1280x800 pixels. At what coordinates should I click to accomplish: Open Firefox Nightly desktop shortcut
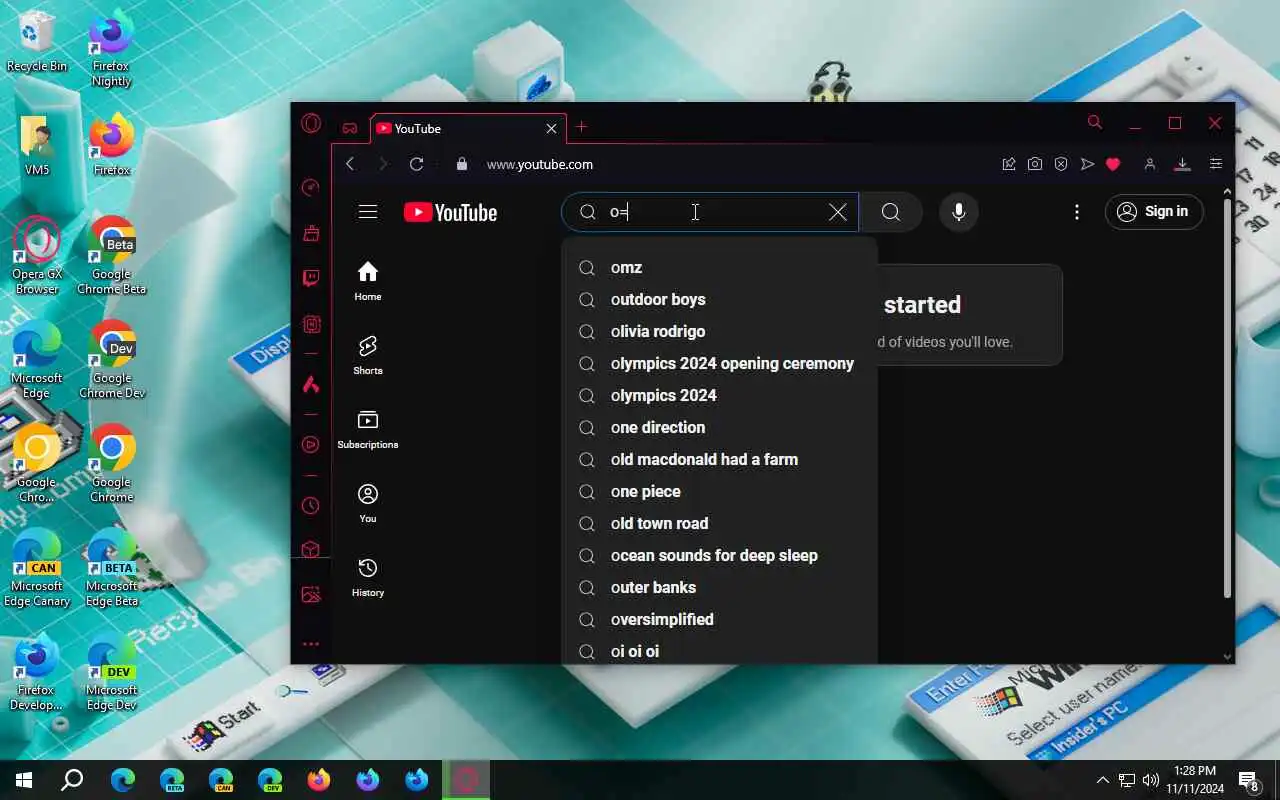click(111, 50)
